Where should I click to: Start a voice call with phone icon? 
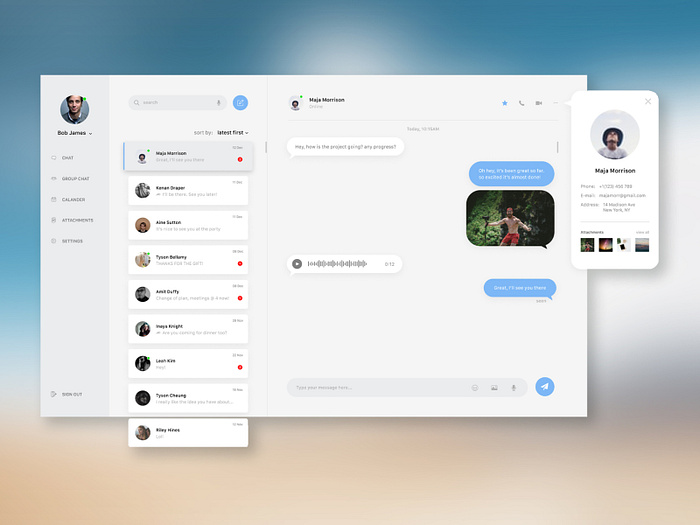[521, 103]
